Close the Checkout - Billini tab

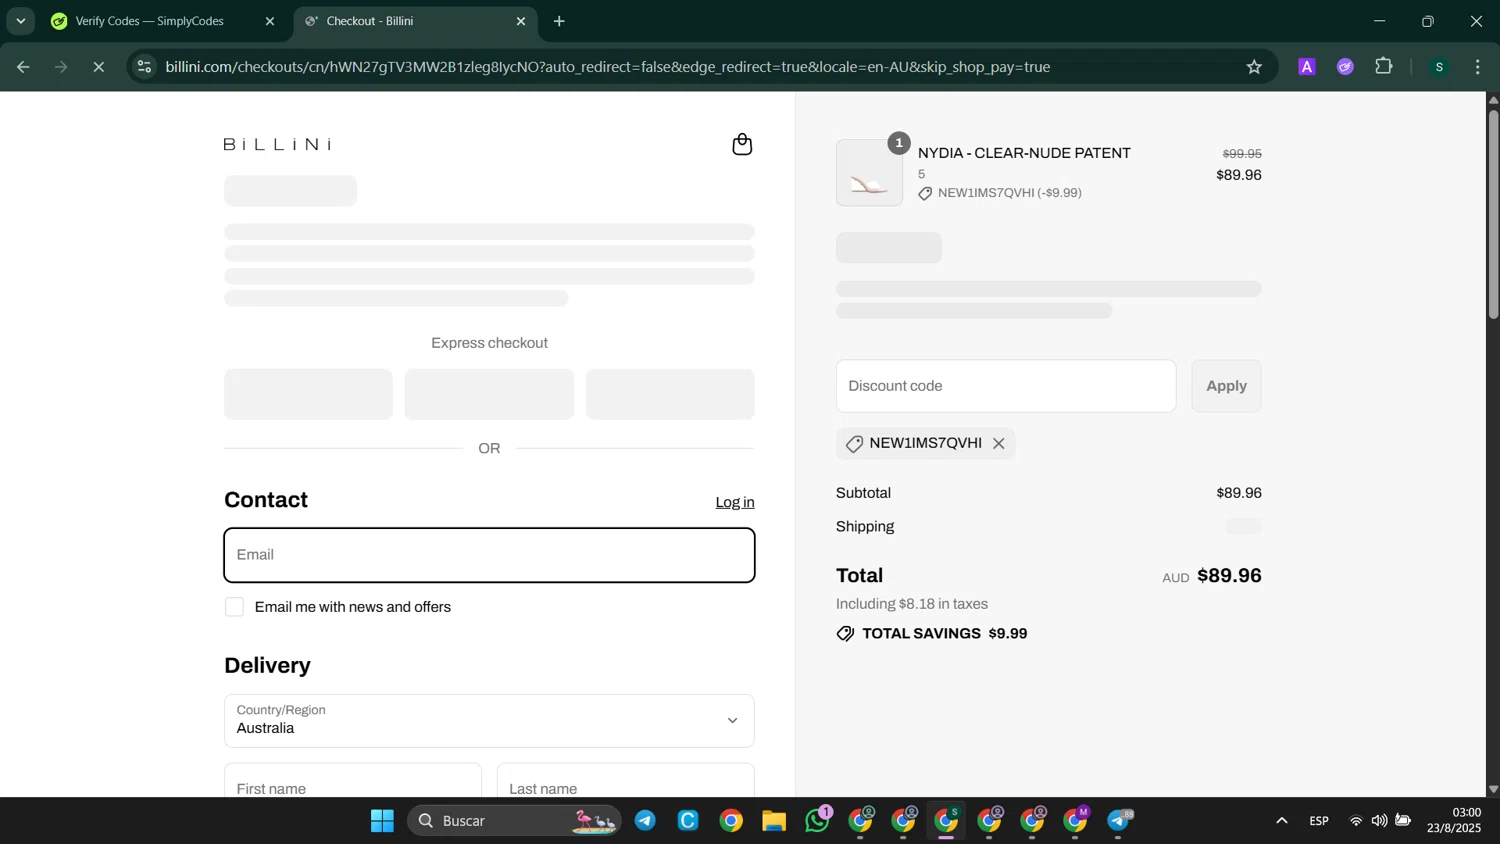[x=520, y=21]
